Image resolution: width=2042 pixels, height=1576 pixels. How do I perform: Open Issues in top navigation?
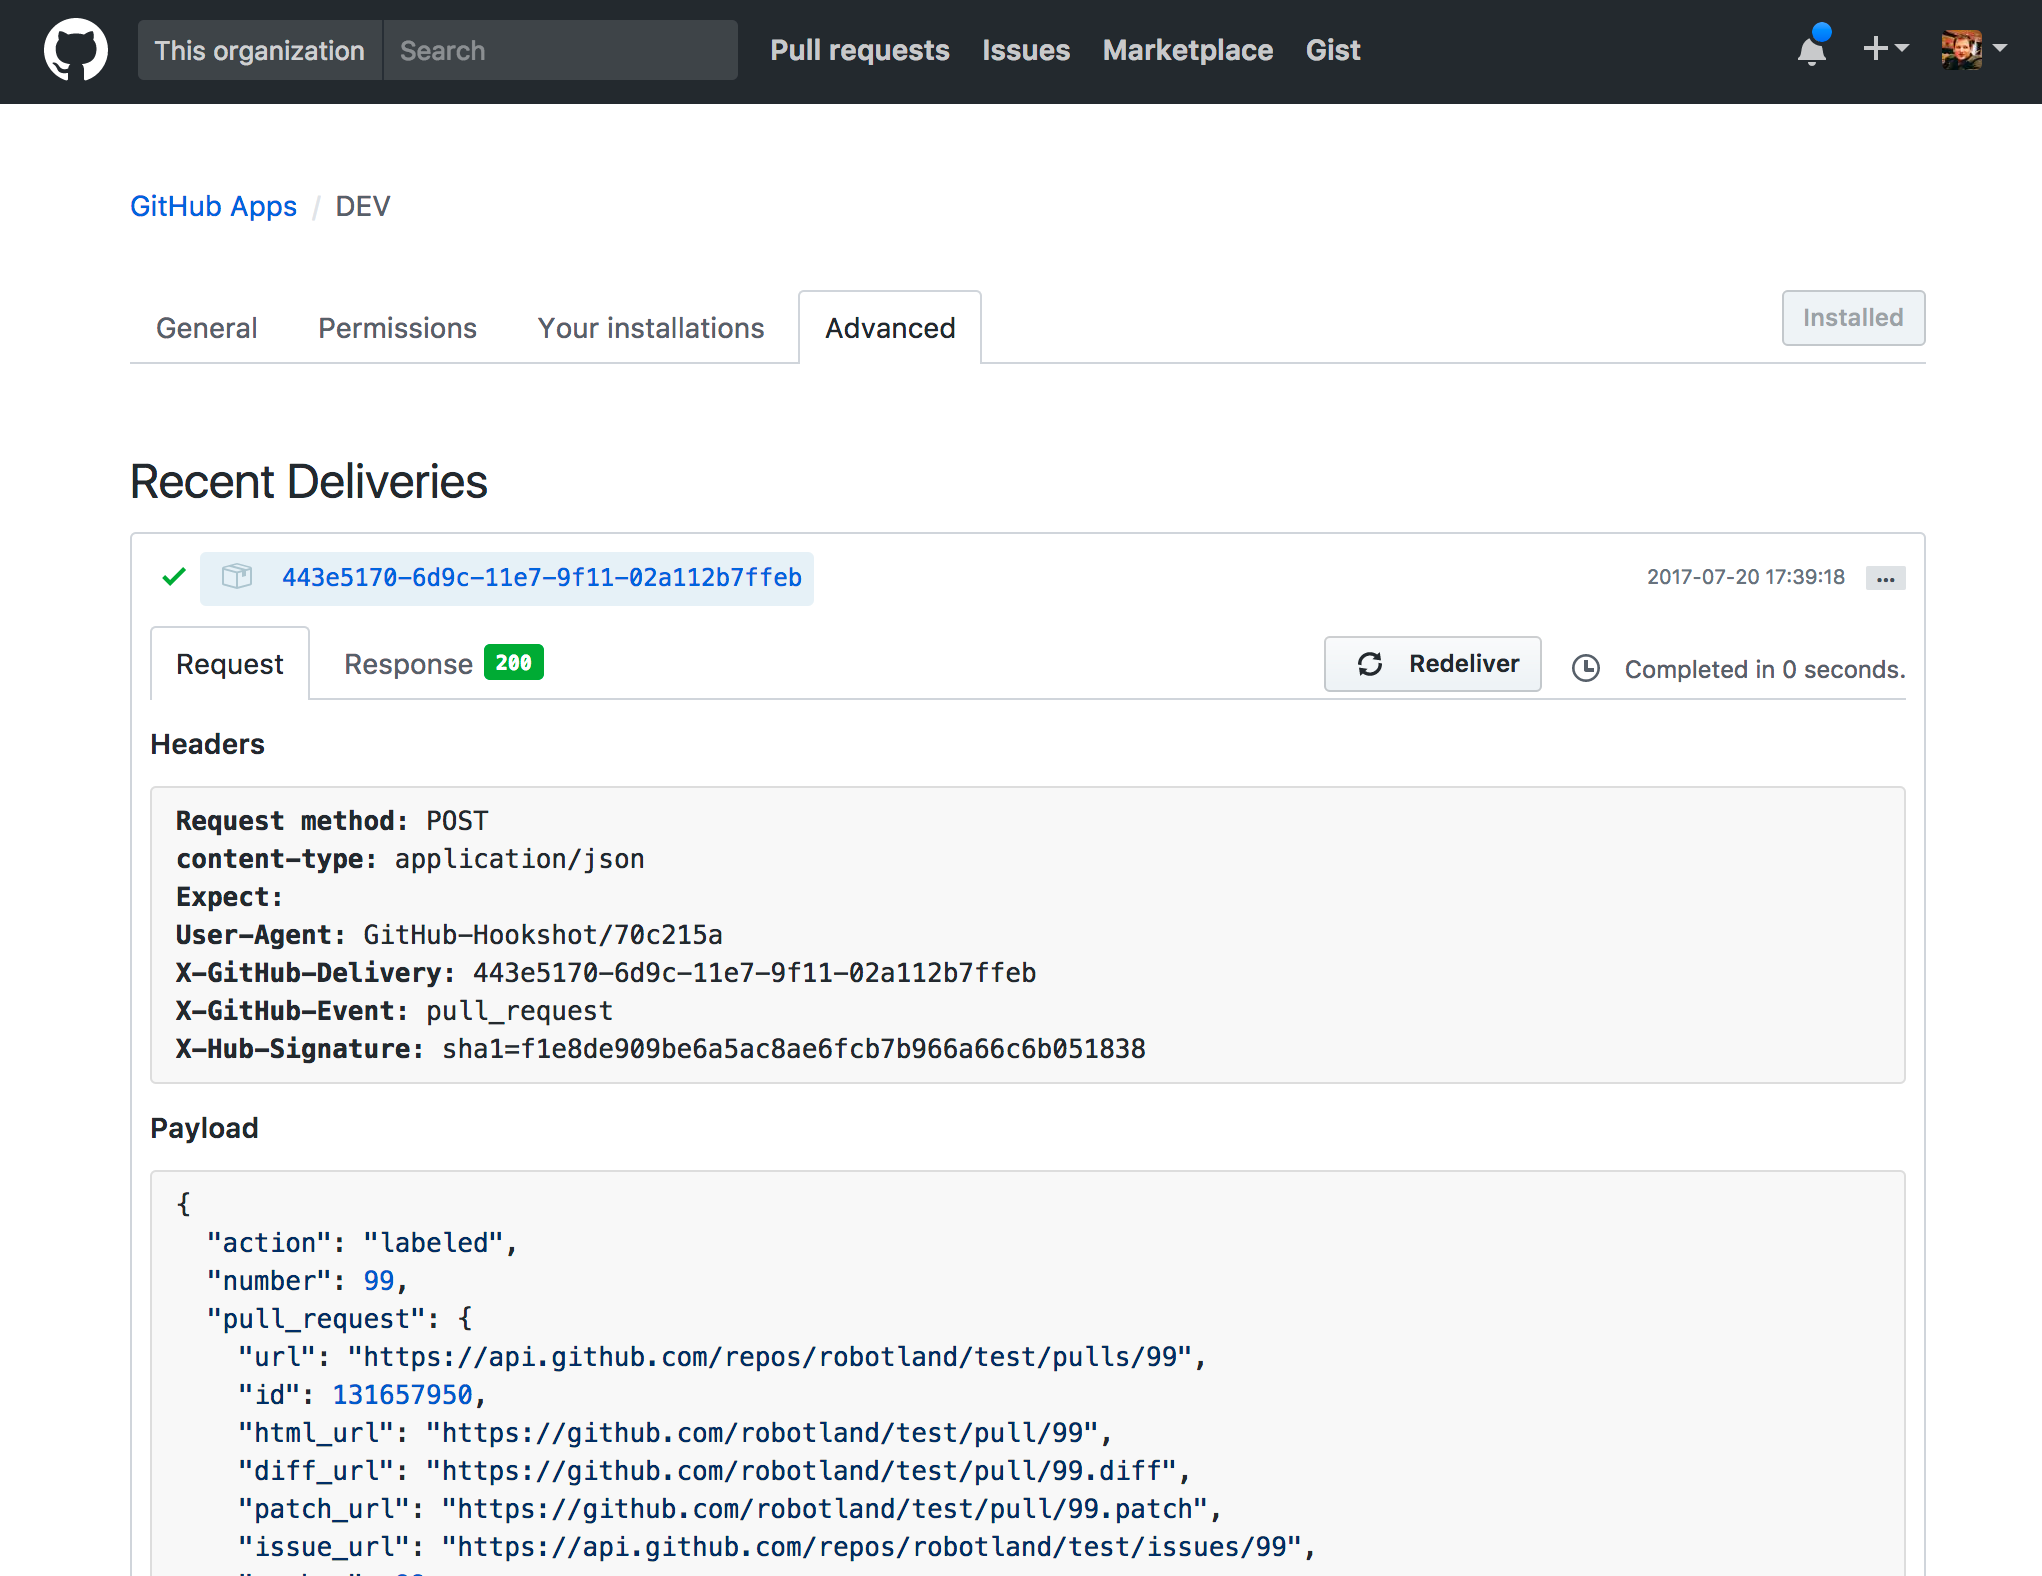click(x=1026, y=50)
